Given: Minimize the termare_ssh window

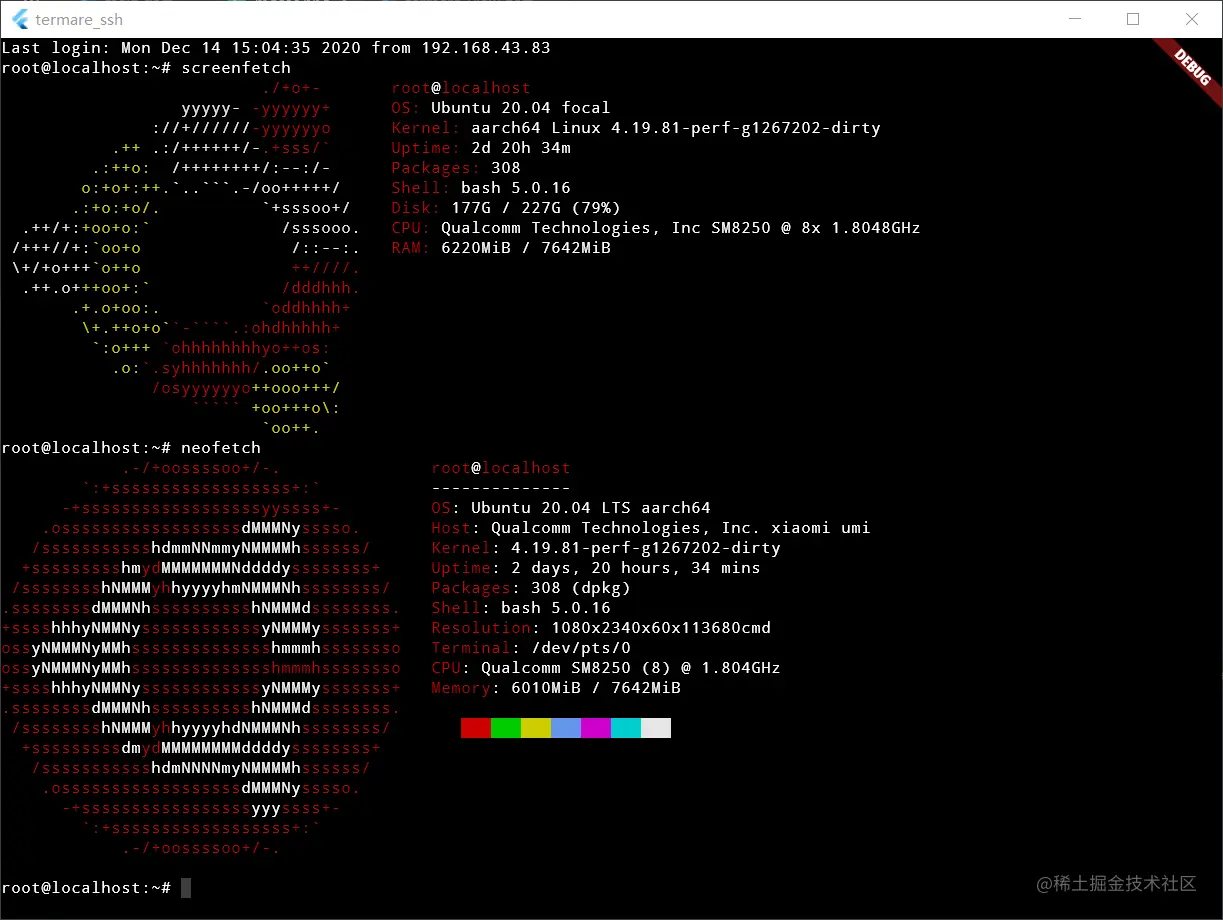Looking at the screenshot, I should [x=1075, y=19].
